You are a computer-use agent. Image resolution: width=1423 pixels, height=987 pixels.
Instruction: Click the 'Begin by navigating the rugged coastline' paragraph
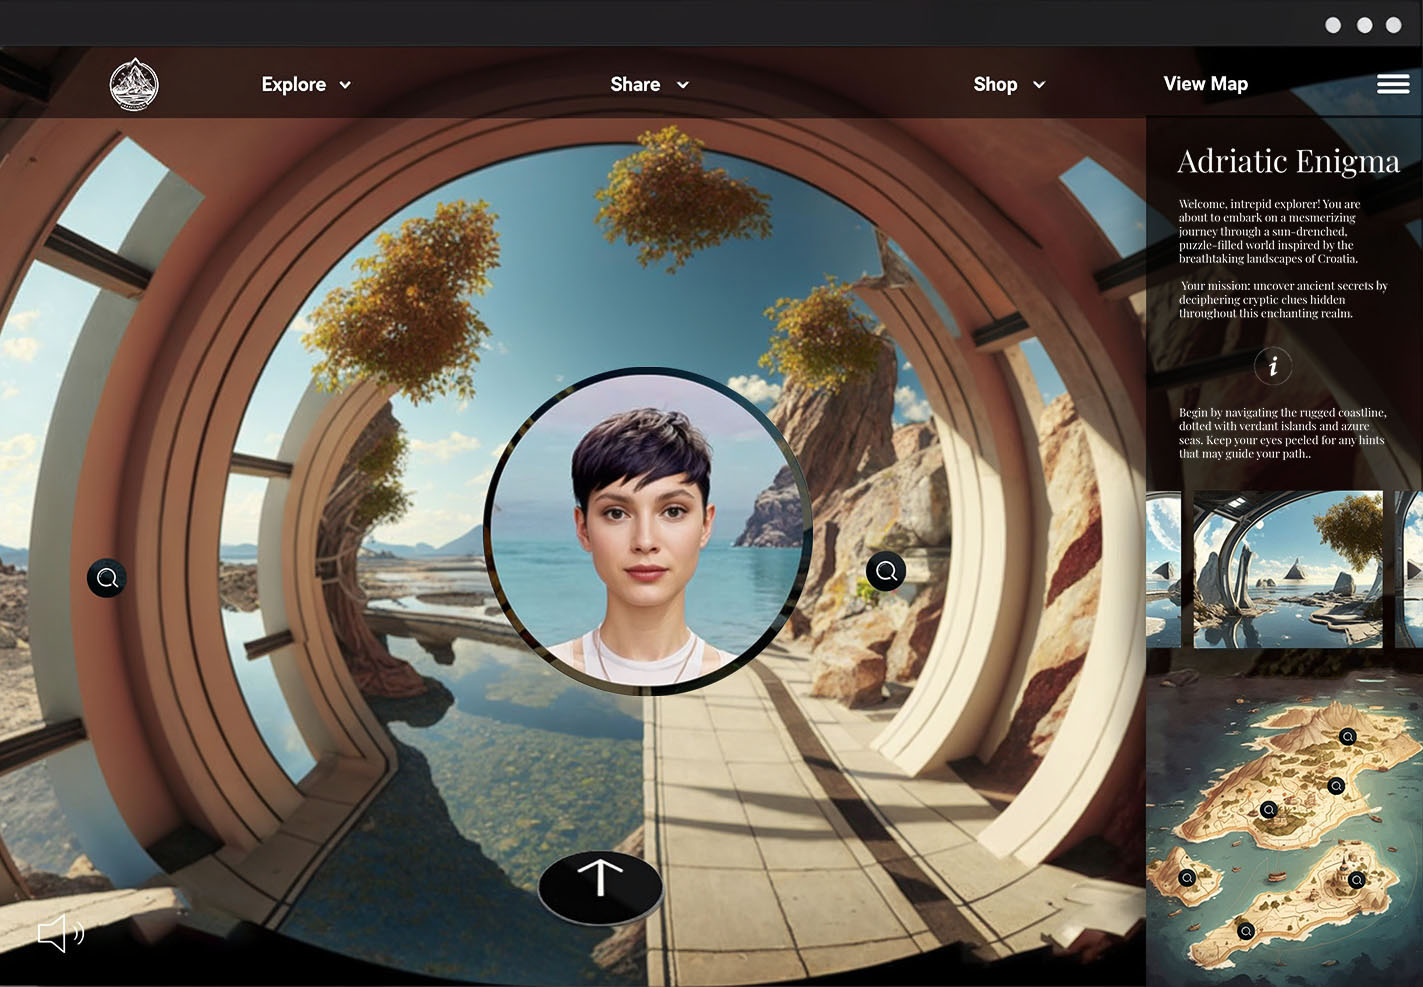[x=1282, y=433]
